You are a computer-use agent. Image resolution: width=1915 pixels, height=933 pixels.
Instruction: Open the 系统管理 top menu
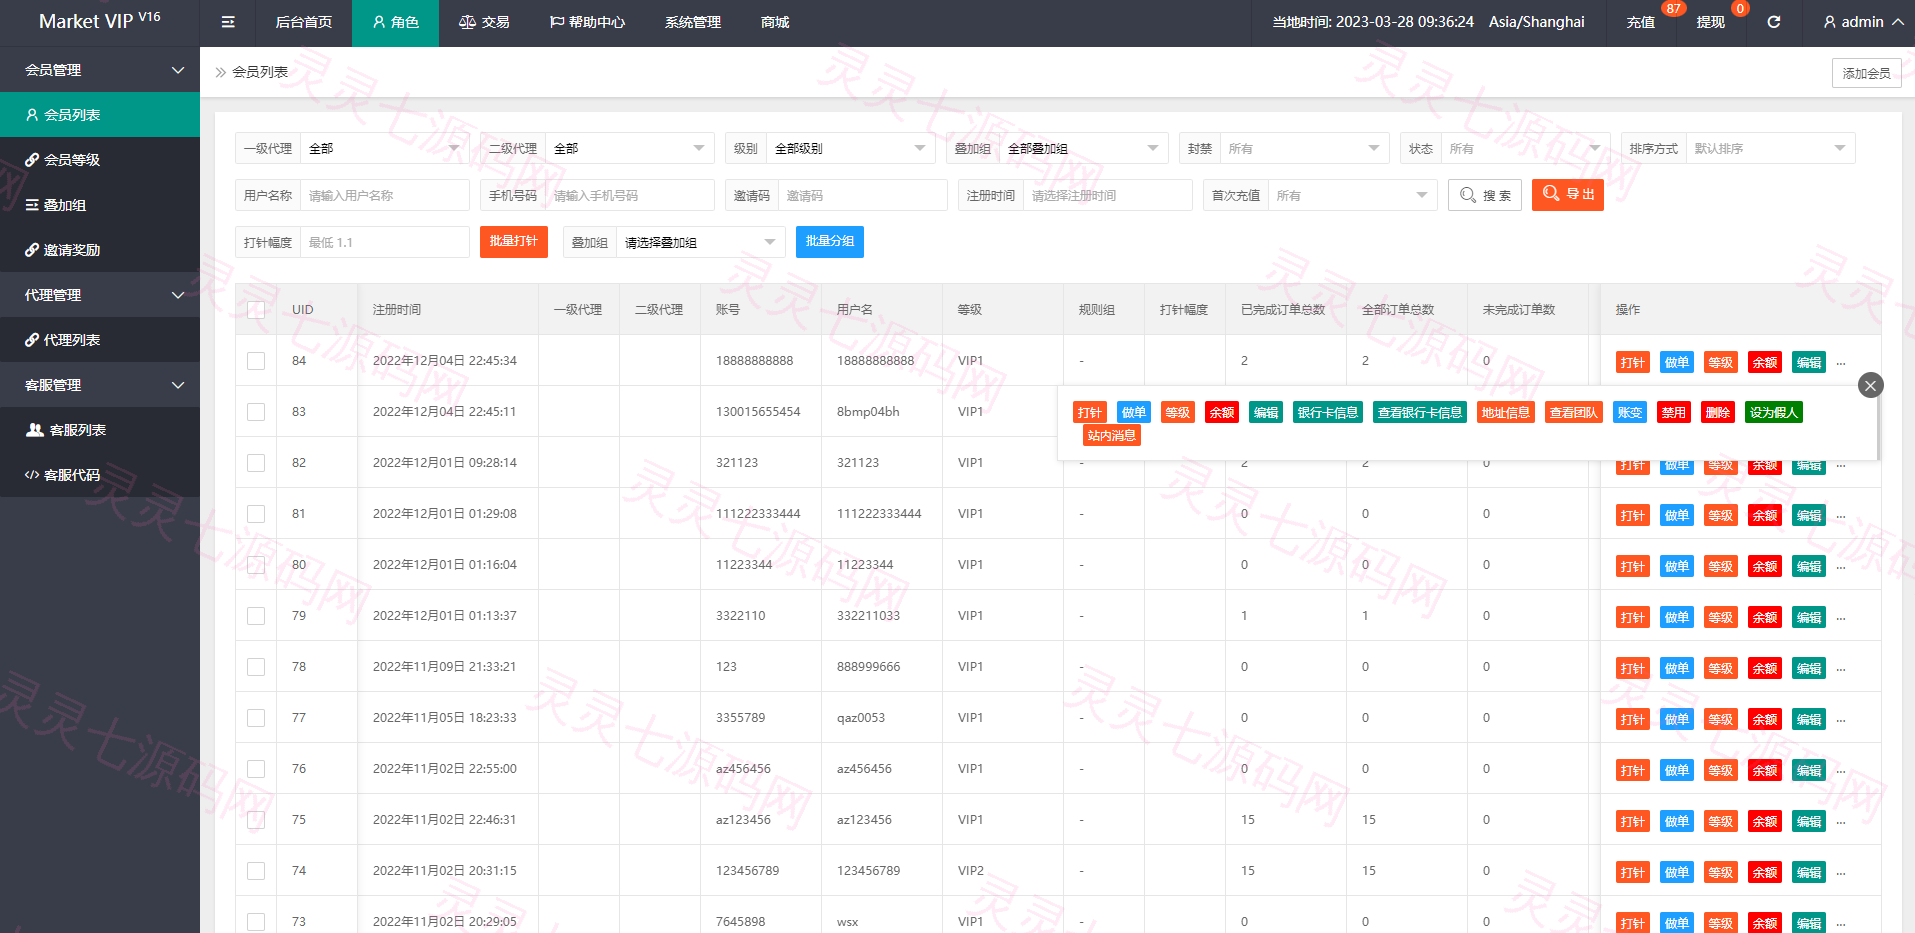point(693,22)
